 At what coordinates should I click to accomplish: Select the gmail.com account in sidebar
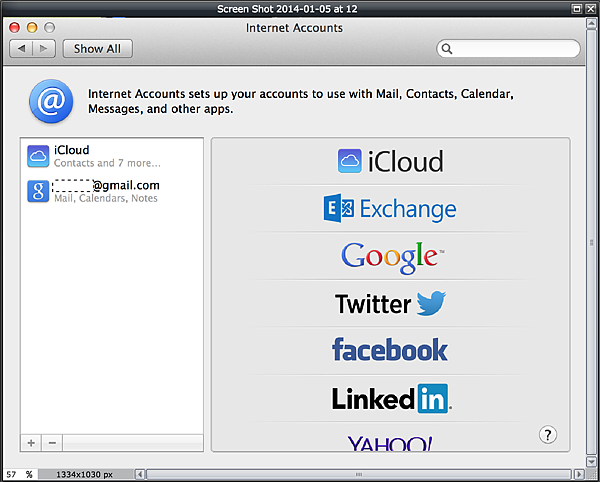112,191
